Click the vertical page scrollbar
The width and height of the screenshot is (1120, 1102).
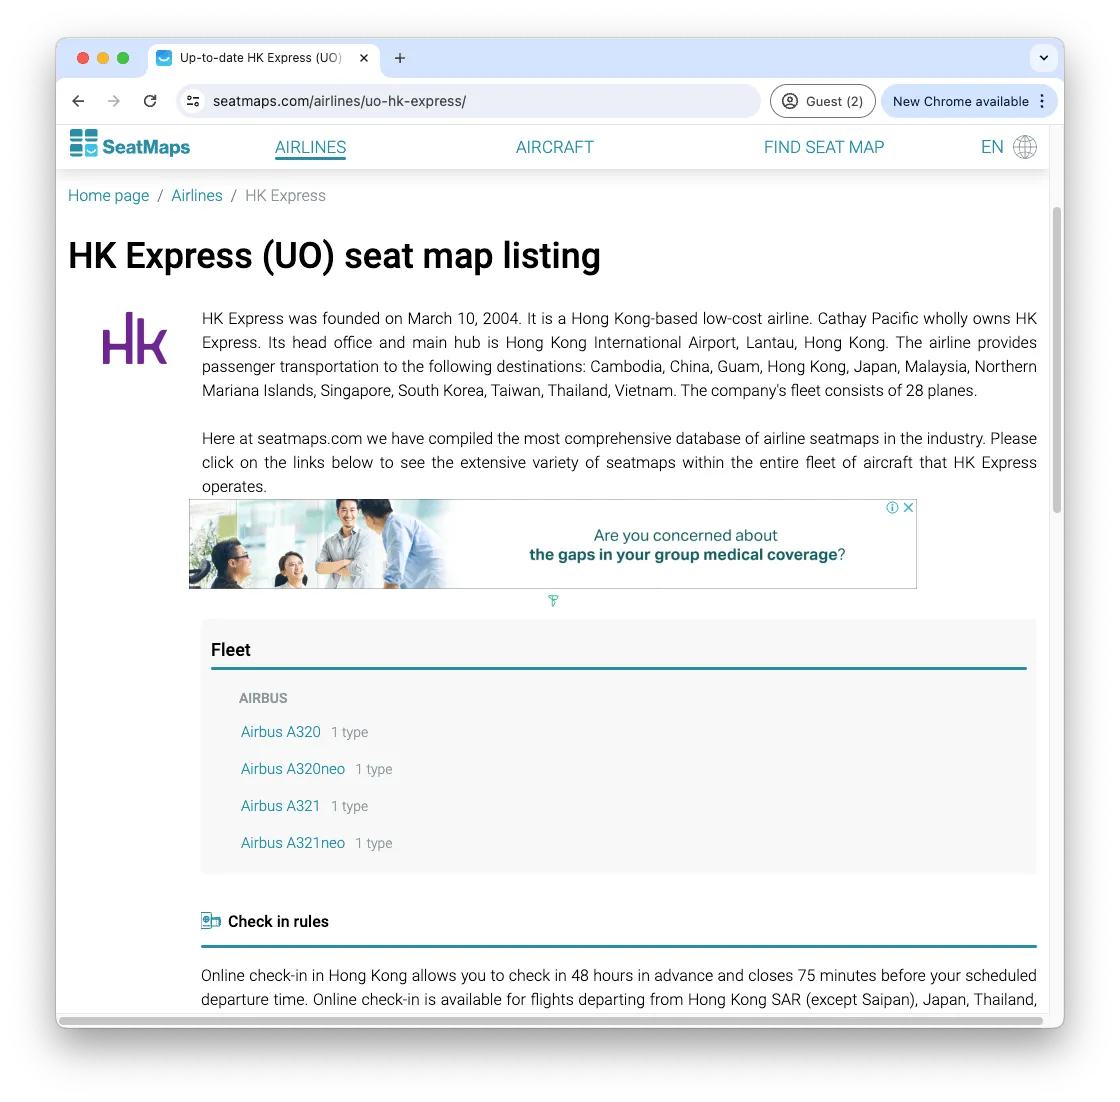click(x=1057, y=359)
